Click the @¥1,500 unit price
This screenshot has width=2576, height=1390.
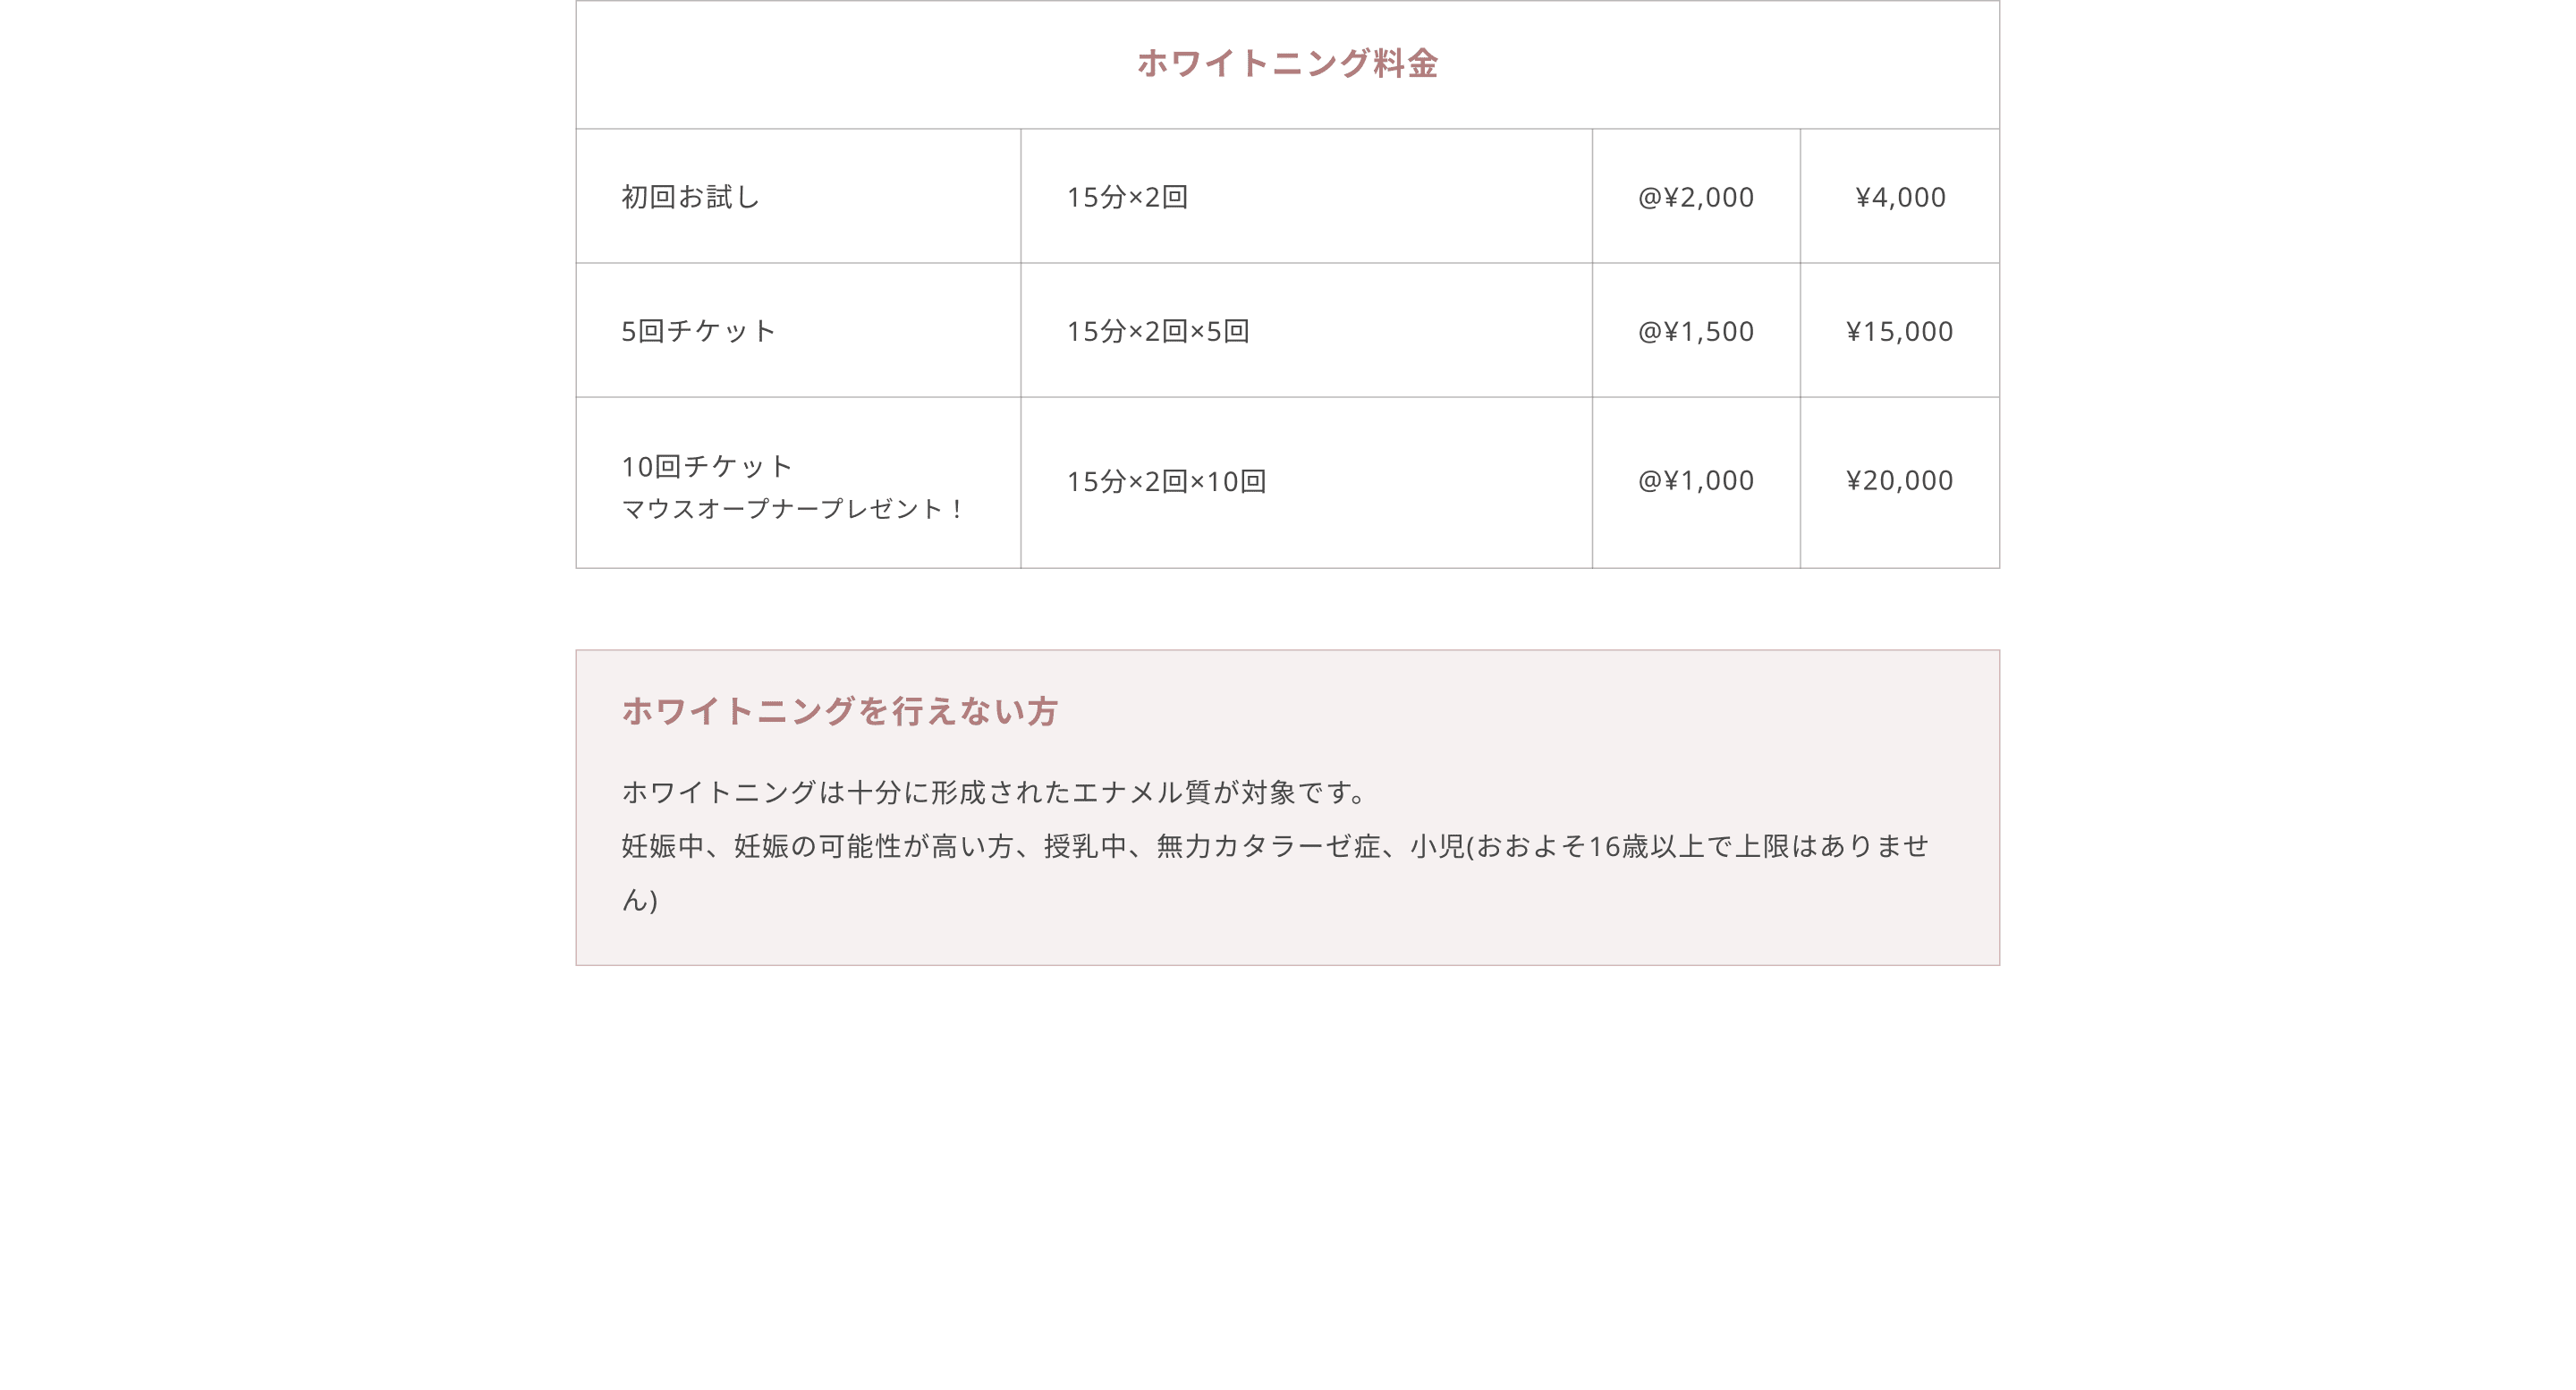click(x=1695, y=331)
